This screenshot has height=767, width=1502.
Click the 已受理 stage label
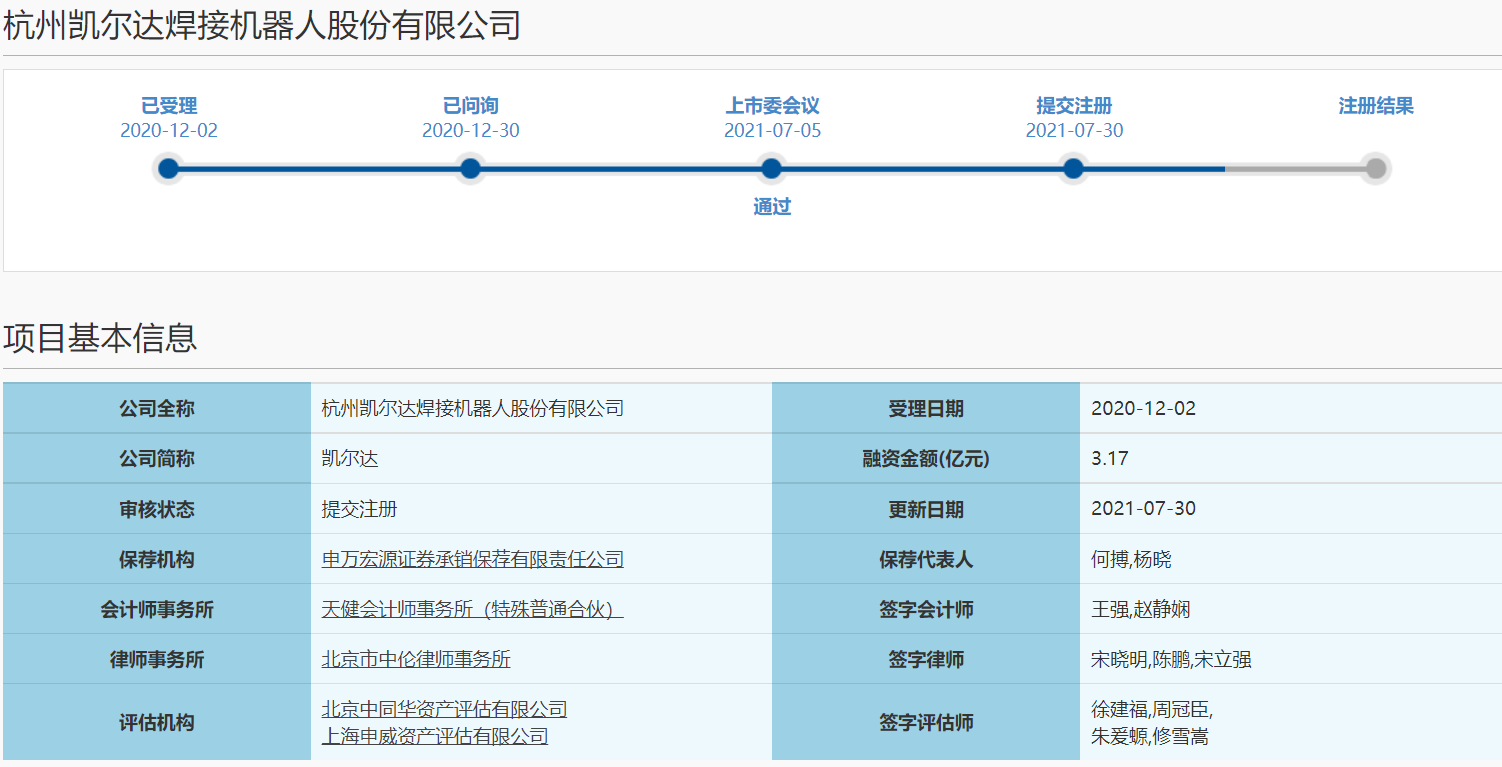click(x=169, y=106)
